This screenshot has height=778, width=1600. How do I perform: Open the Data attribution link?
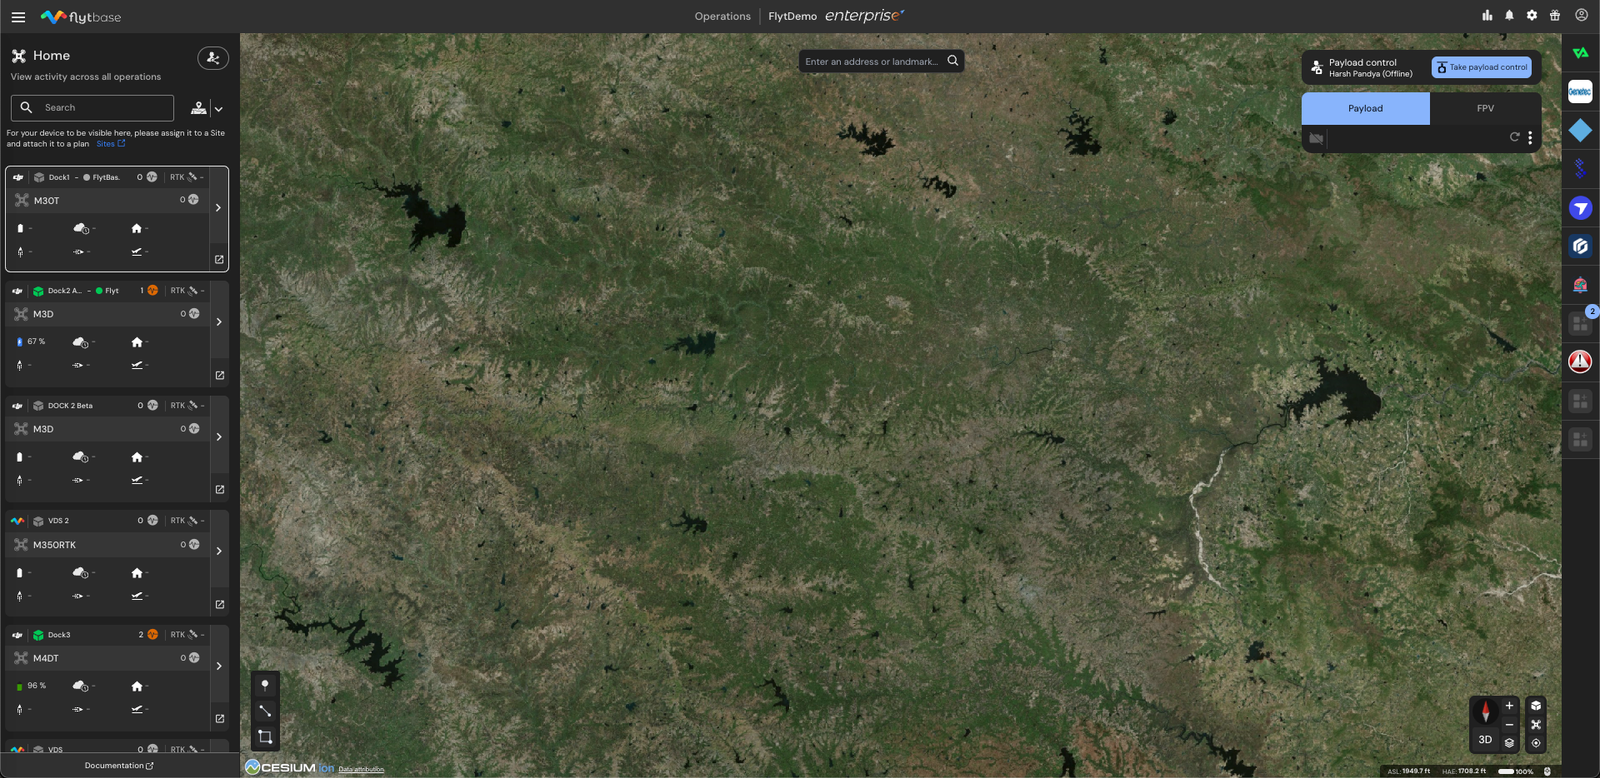[361, 769]
